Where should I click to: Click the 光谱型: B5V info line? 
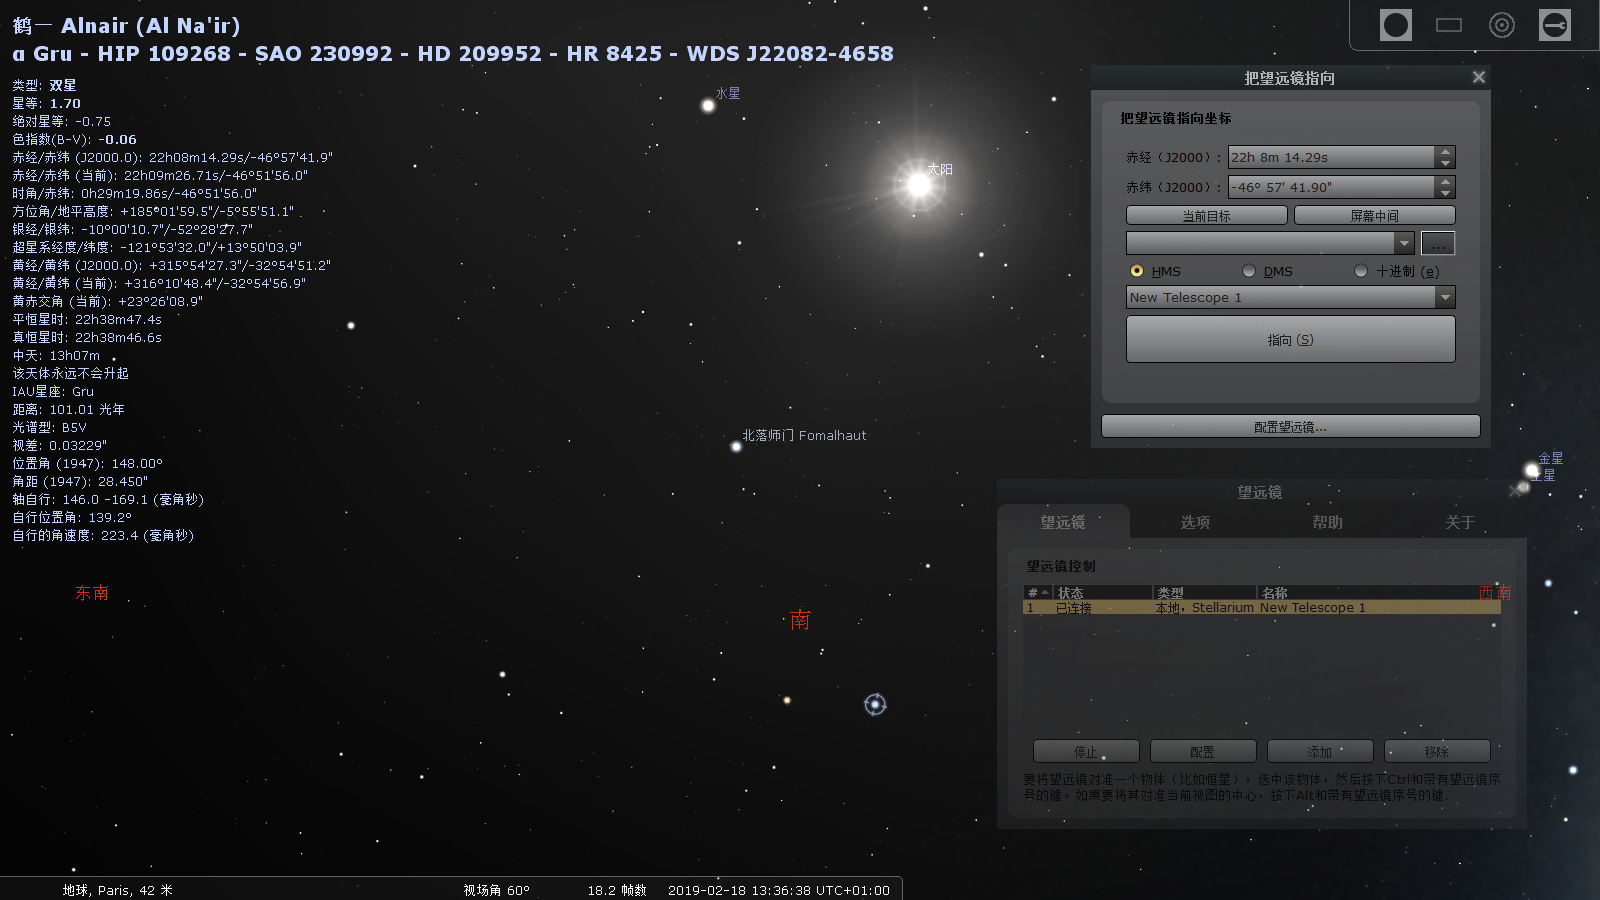49,427
